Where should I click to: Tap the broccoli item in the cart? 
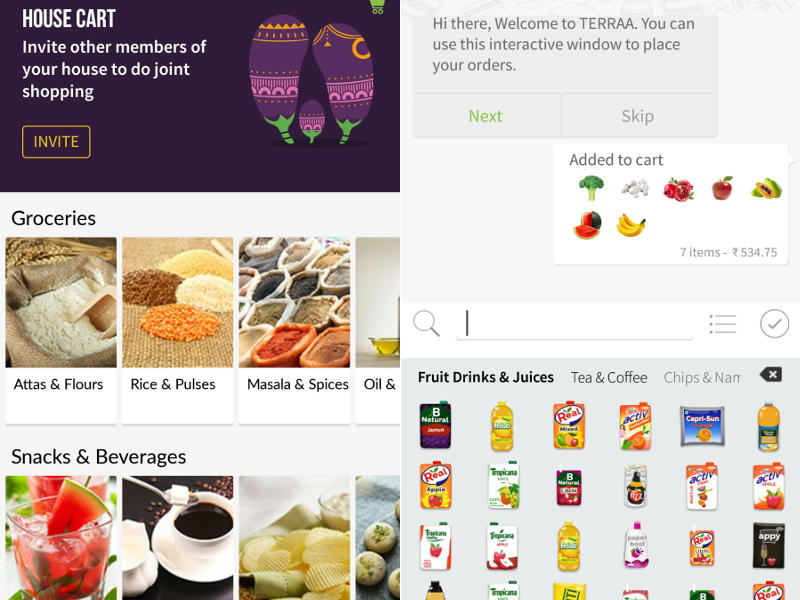coord(591,188)
